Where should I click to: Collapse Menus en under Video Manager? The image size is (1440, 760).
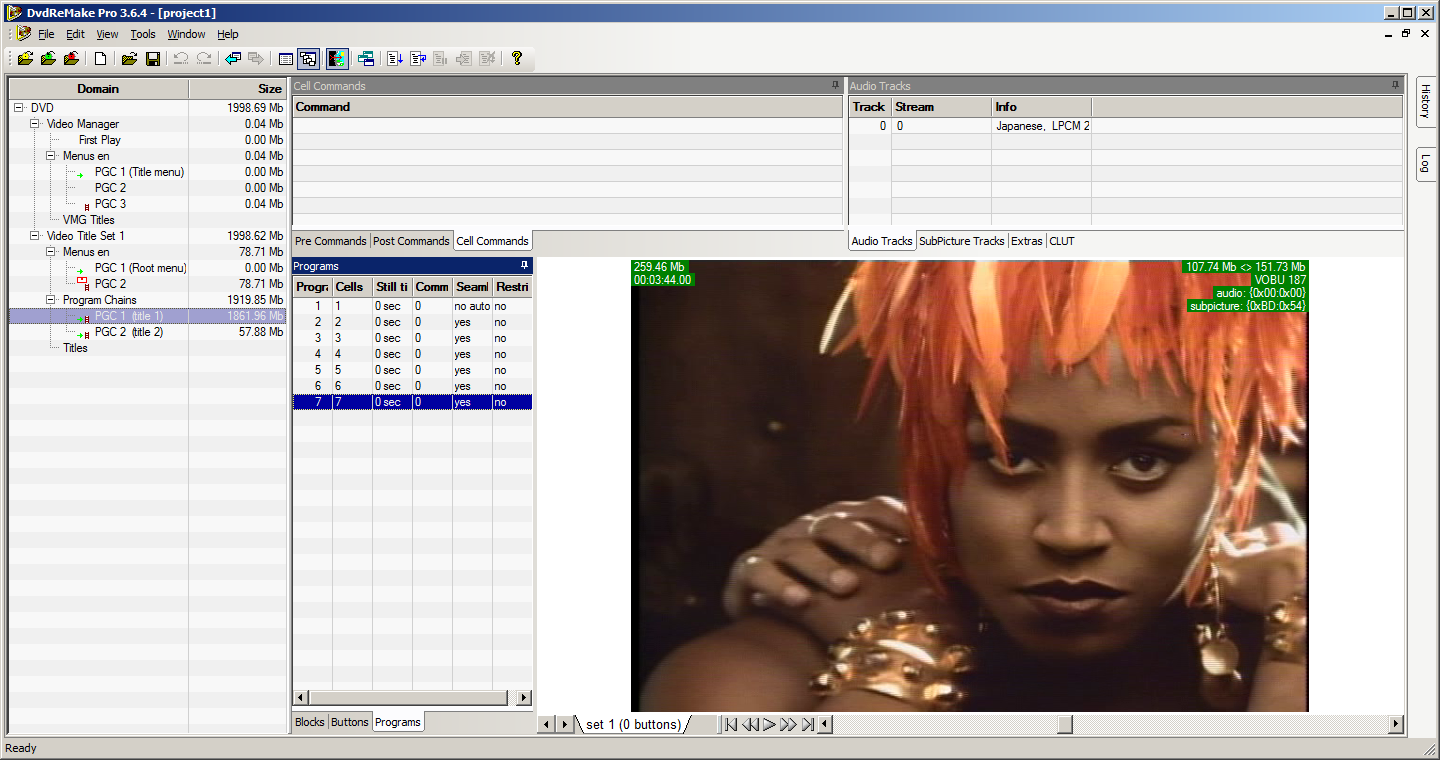point(51,156)
